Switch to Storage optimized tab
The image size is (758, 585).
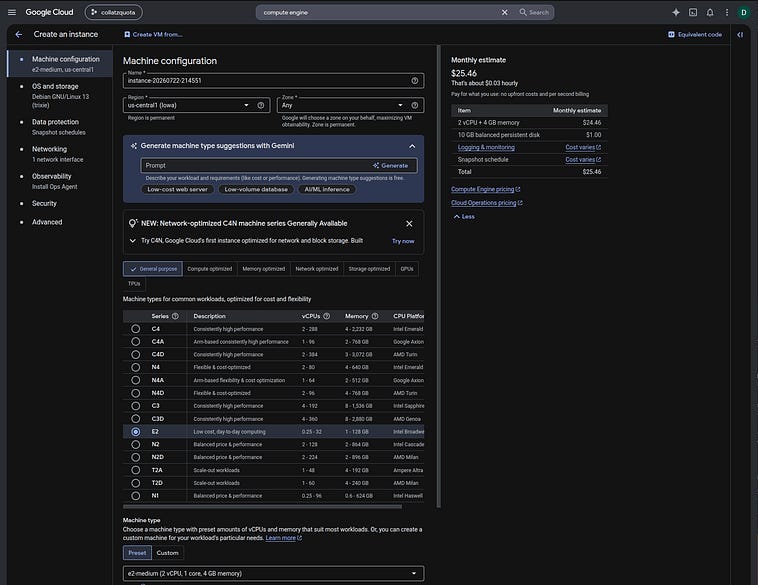point(369,269)
